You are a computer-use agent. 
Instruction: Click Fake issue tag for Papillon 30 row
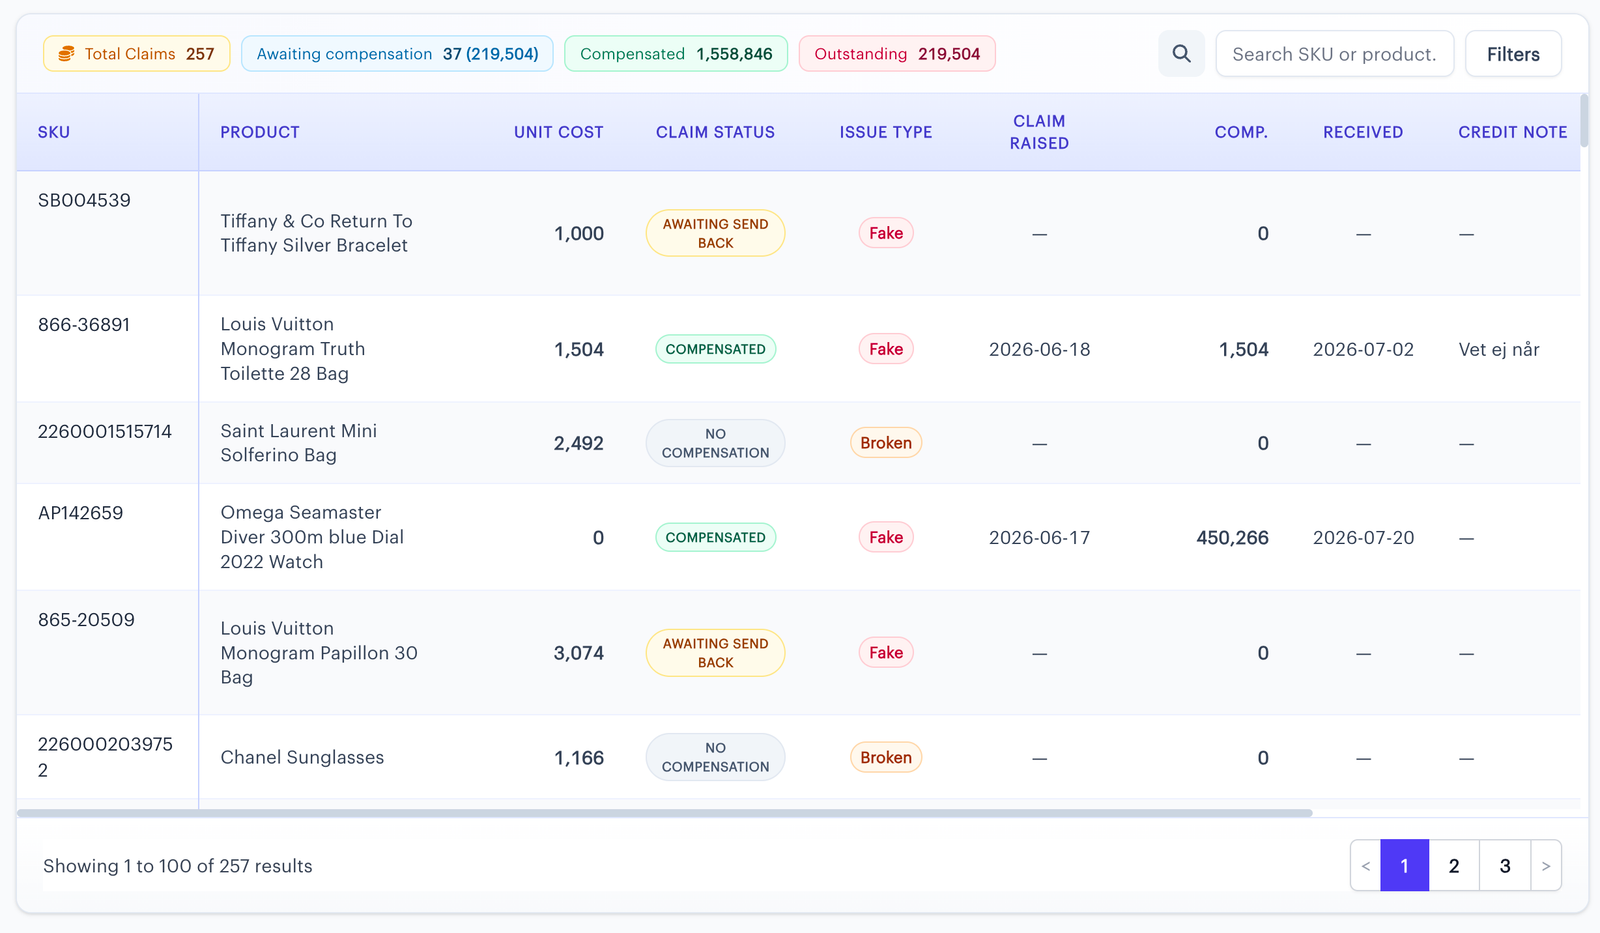[x=886, y=653]
